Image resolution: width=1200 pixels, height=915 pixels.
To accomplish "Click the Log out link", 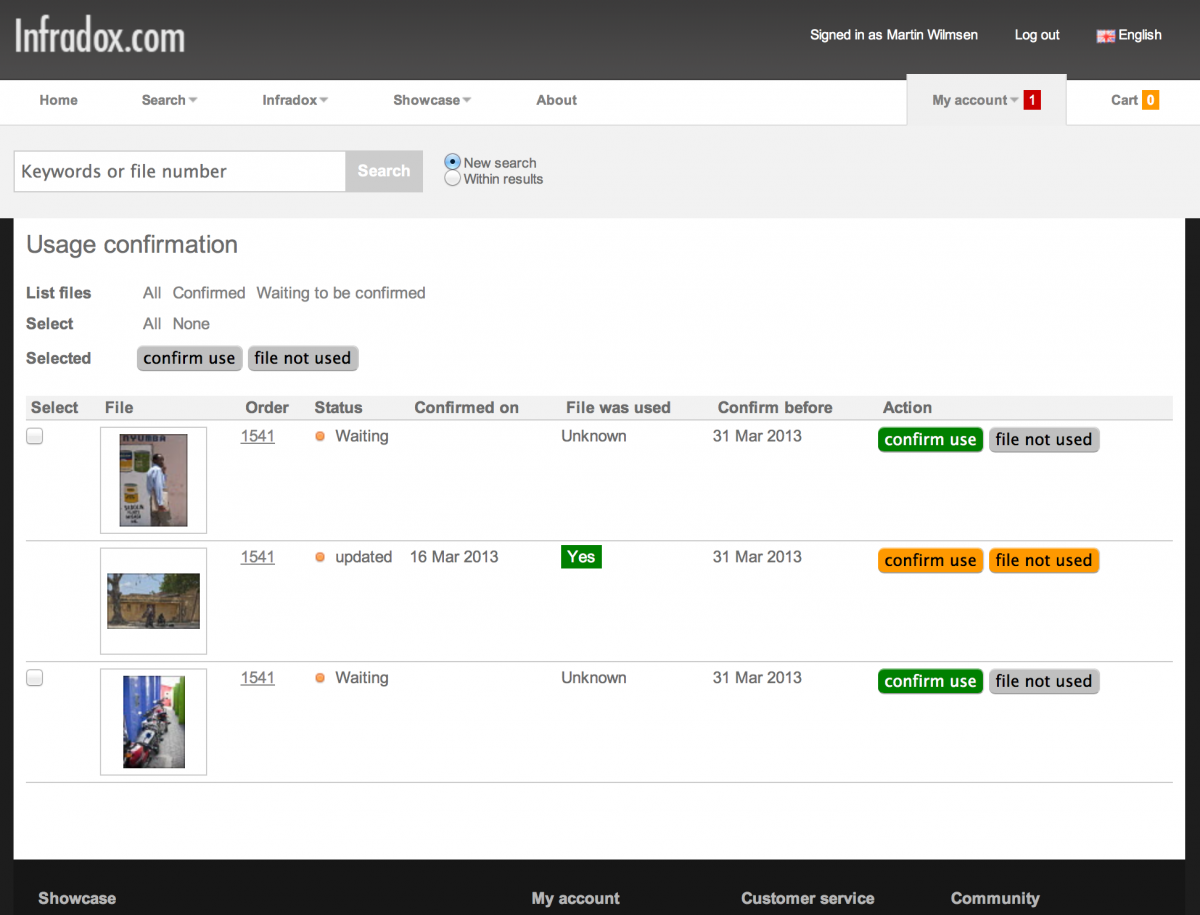I will 1037,35.
